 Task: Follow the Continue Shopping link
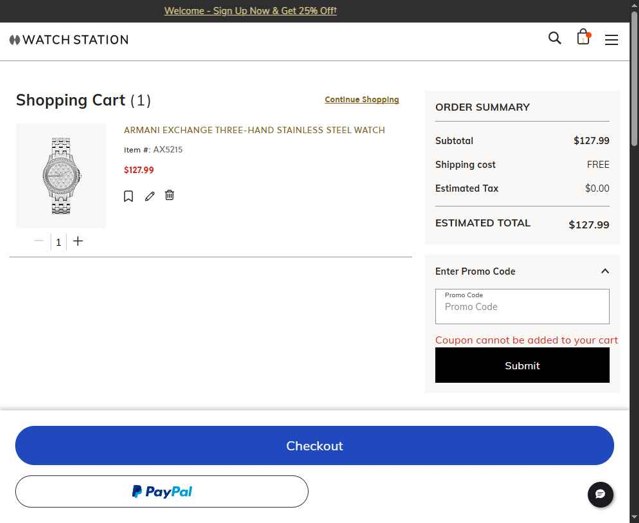click(x=361, y=99)
